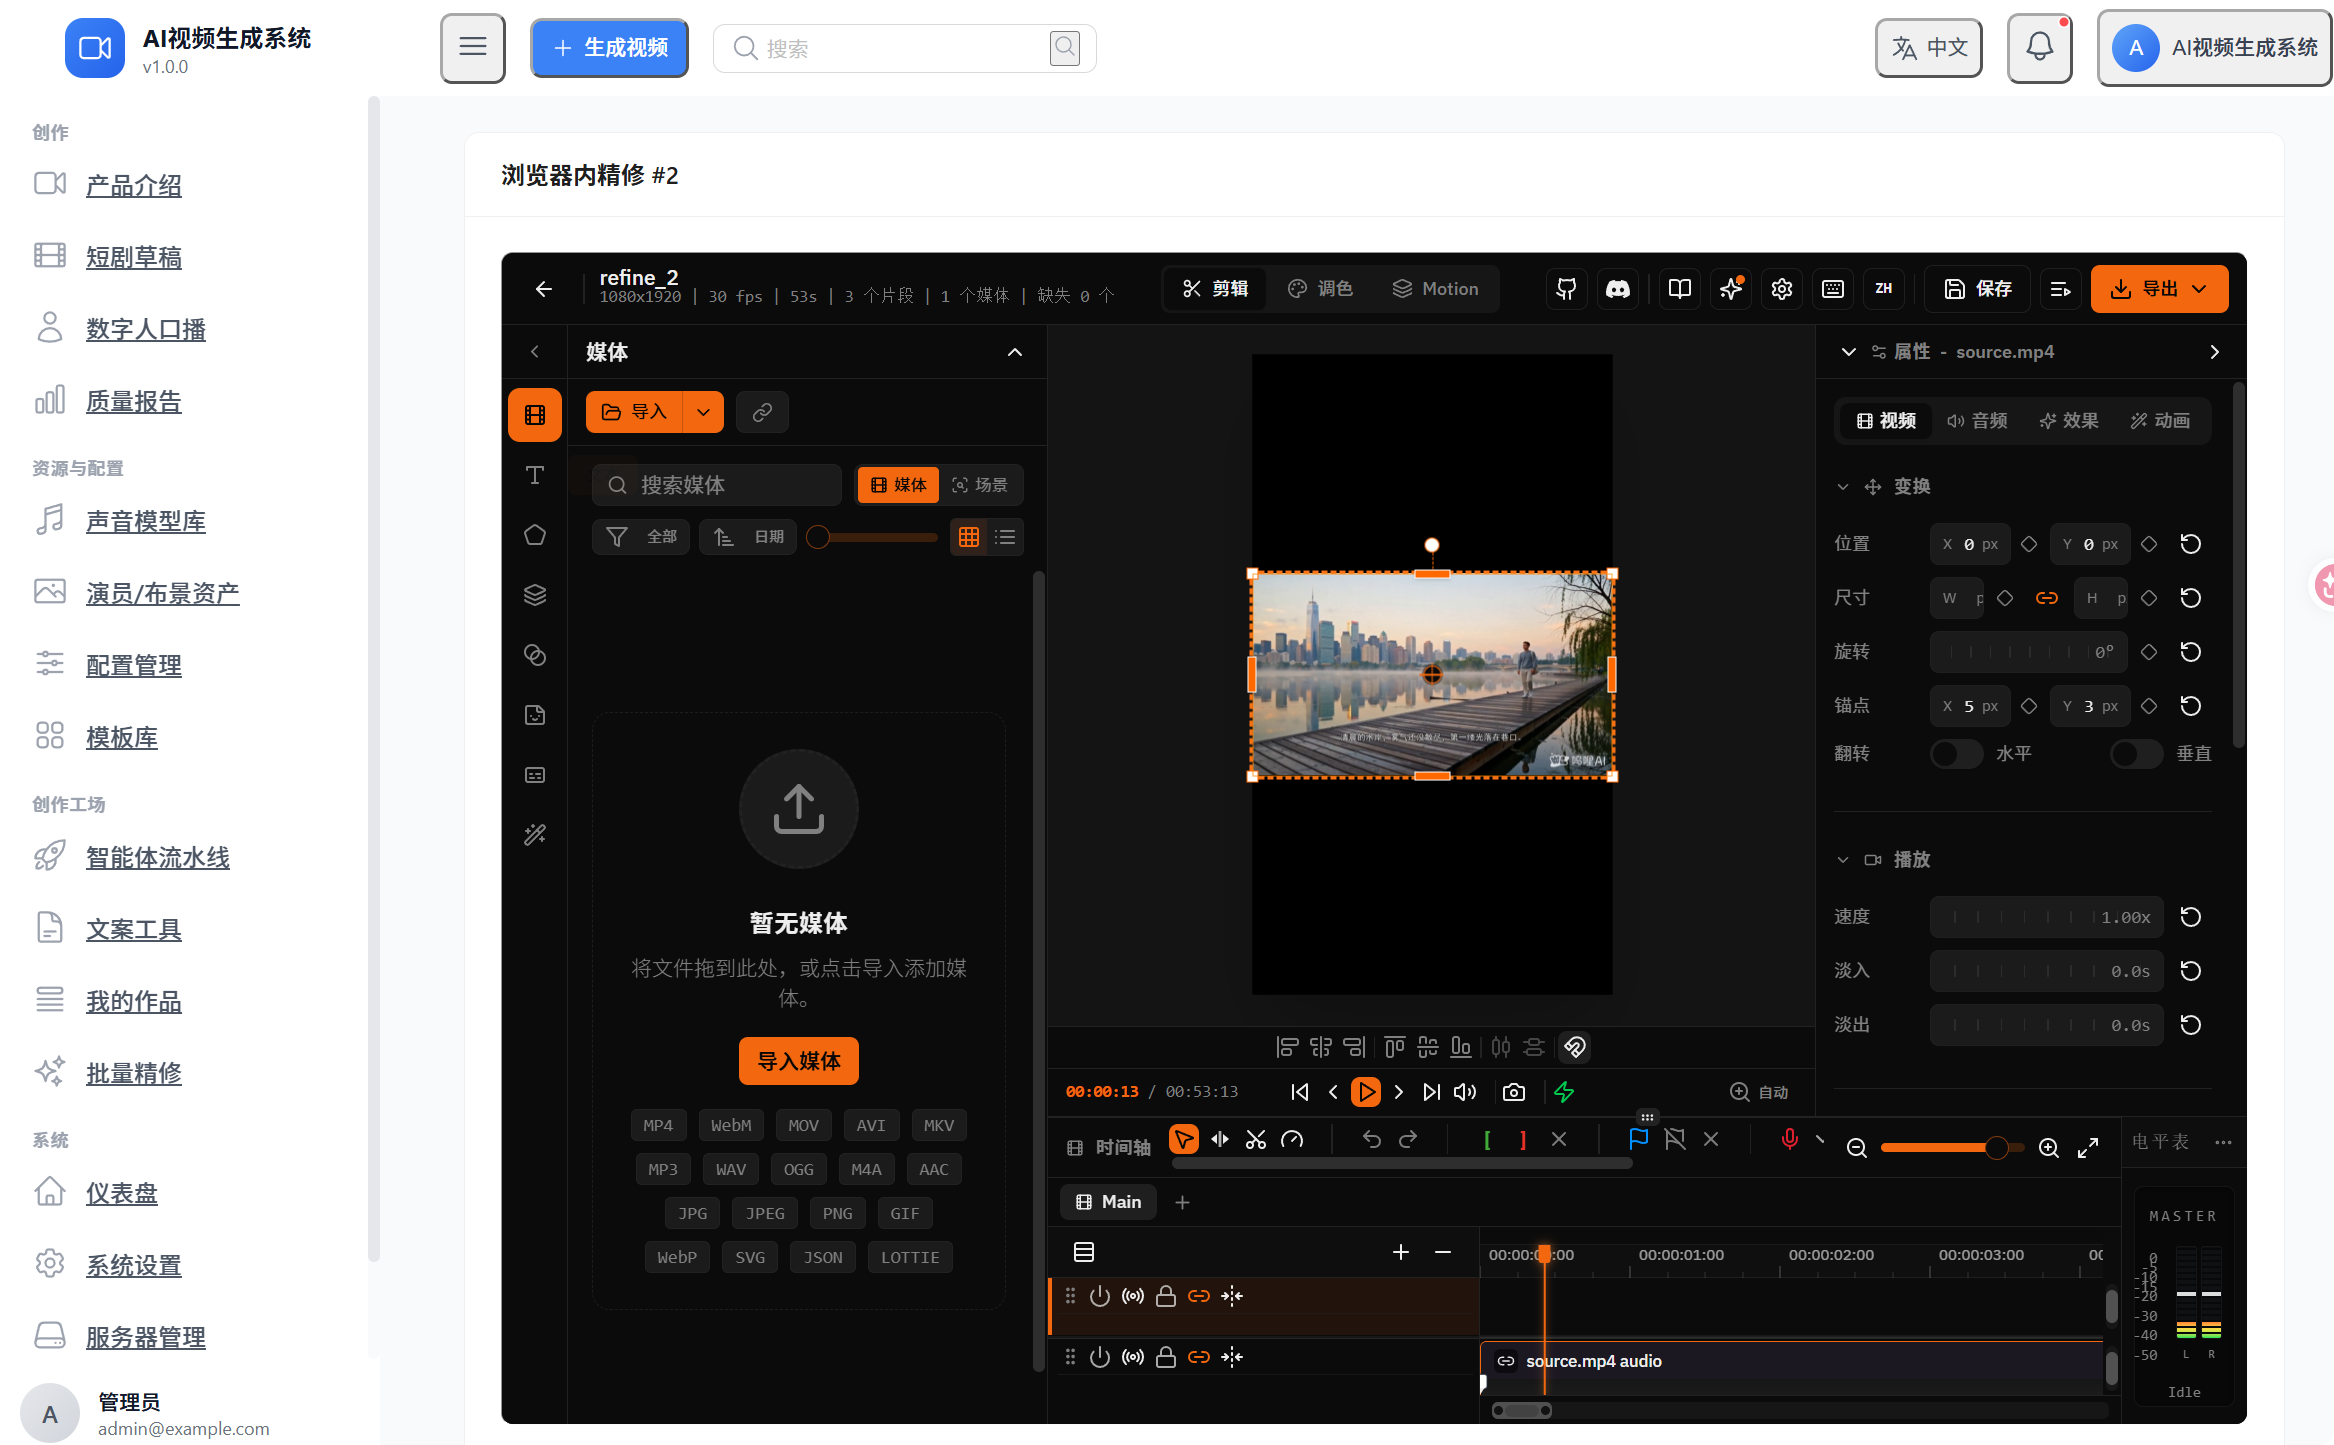Open the subtitles panel icon in sidebar
This screenshot has height=1445, width=2334.
535,775
